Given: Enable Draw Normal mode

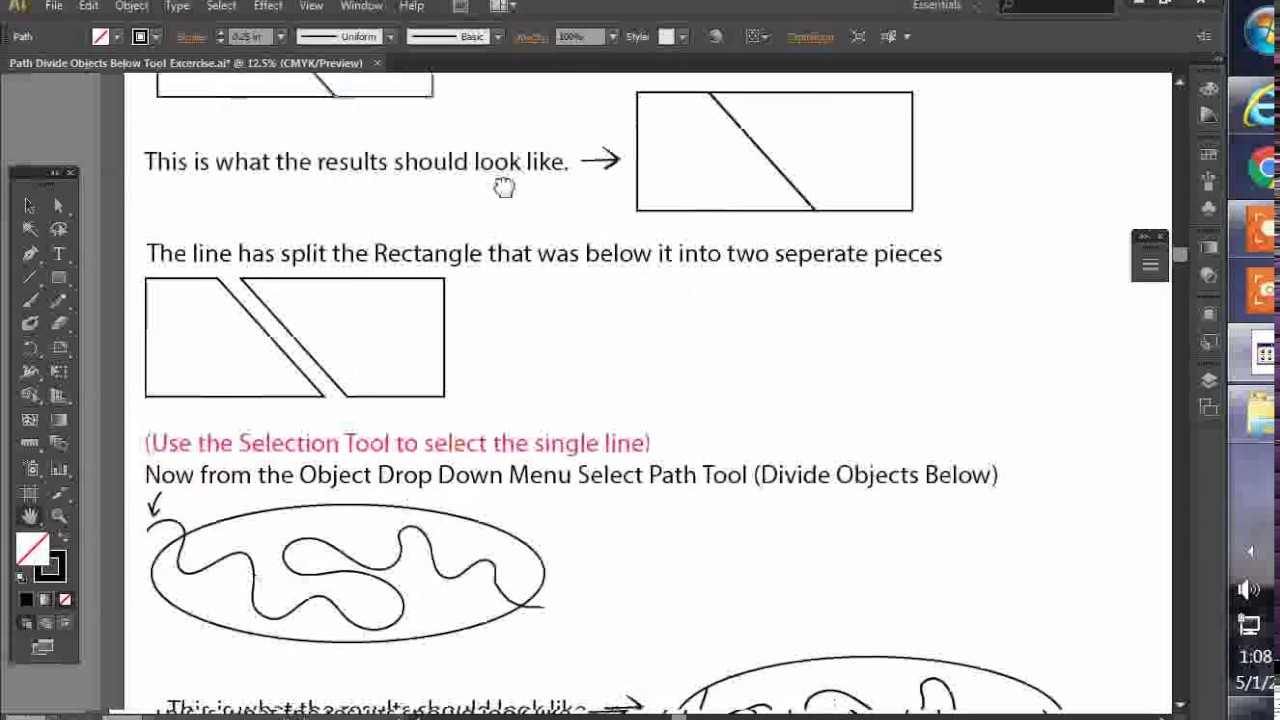Looking at the screenshot, I should click(26, 623).
